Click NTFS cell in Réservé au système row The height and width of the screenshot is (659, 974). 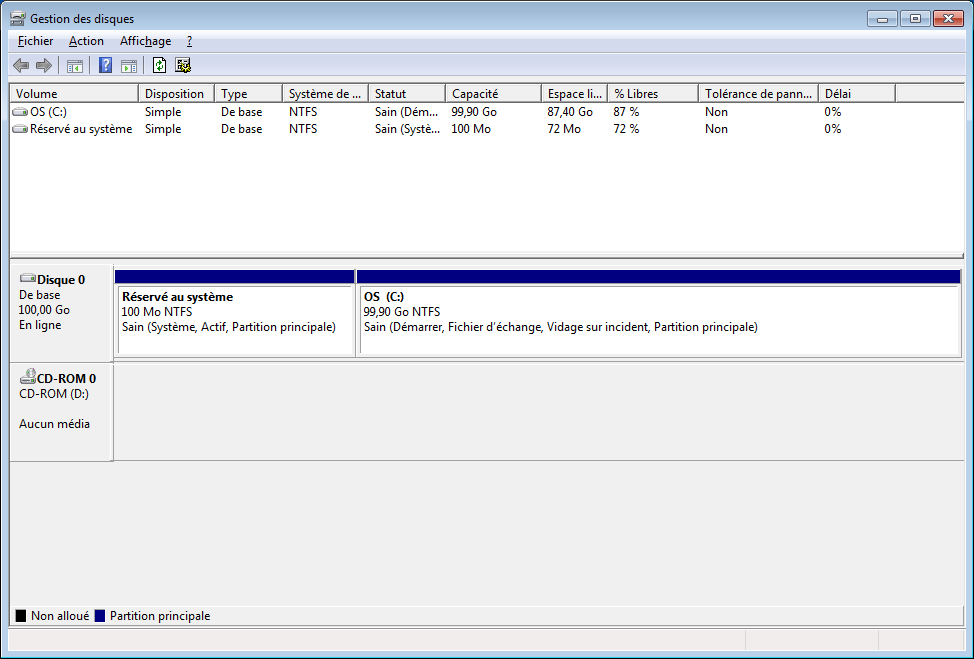point(303,129)
